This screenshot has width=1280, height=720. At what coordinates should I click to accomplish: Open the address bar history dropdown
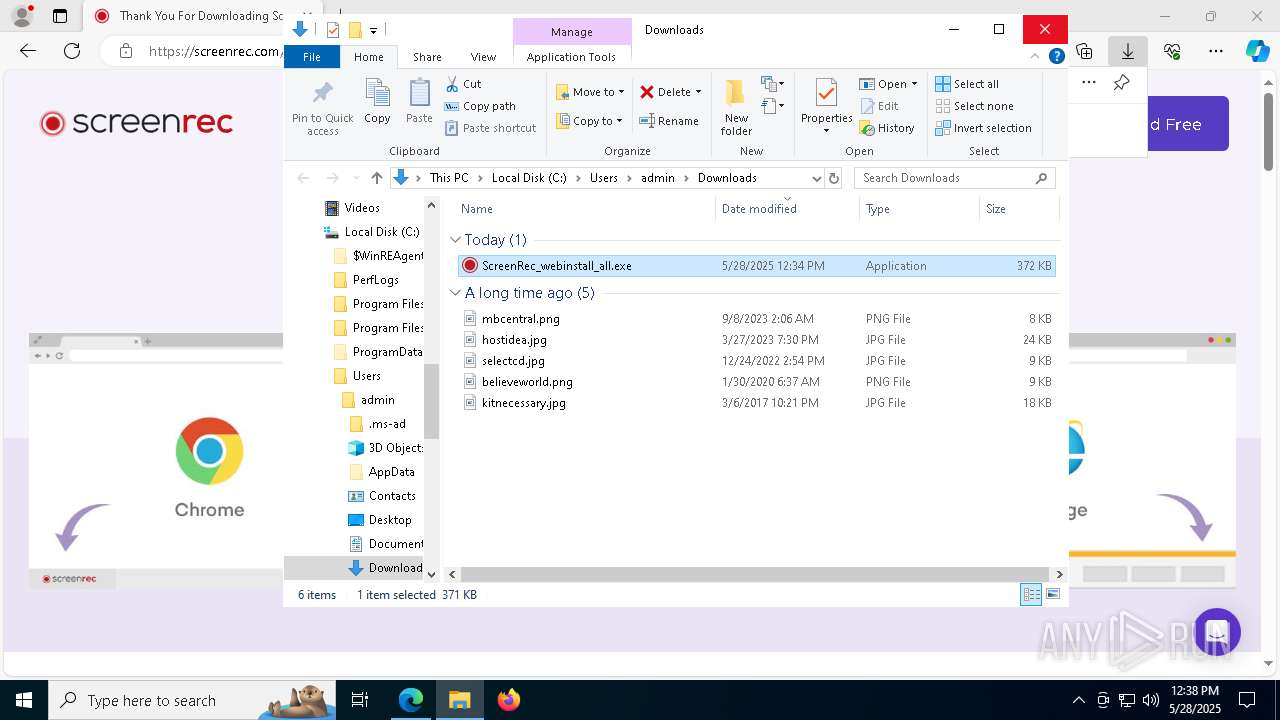(x=817, y=178)
